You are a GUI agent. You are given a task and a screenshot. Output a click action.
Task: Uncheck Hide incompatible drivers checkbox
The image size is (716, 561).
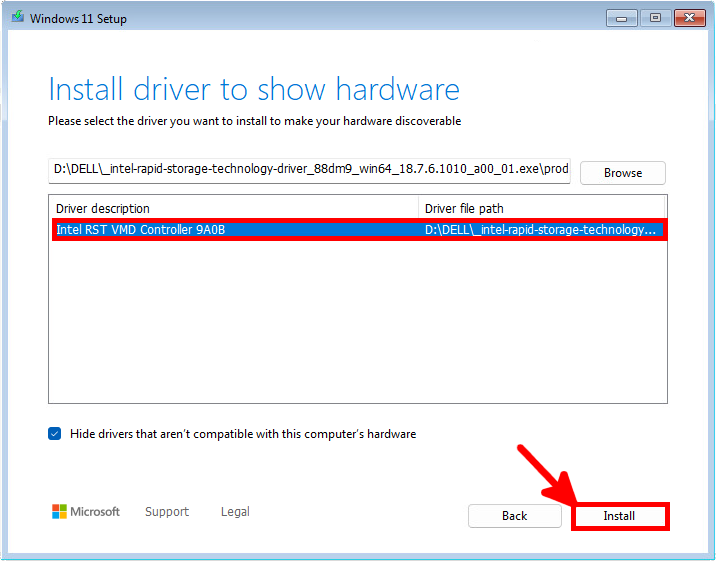(55, 434)
